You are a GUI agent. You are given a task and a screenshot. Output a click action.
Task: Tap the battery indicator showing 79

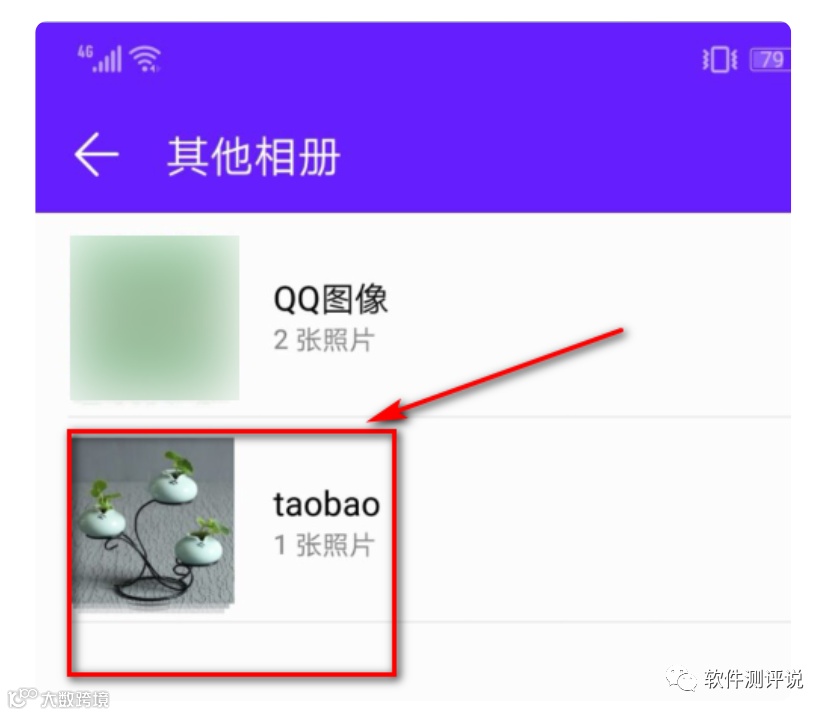click(x=770, y=59)
